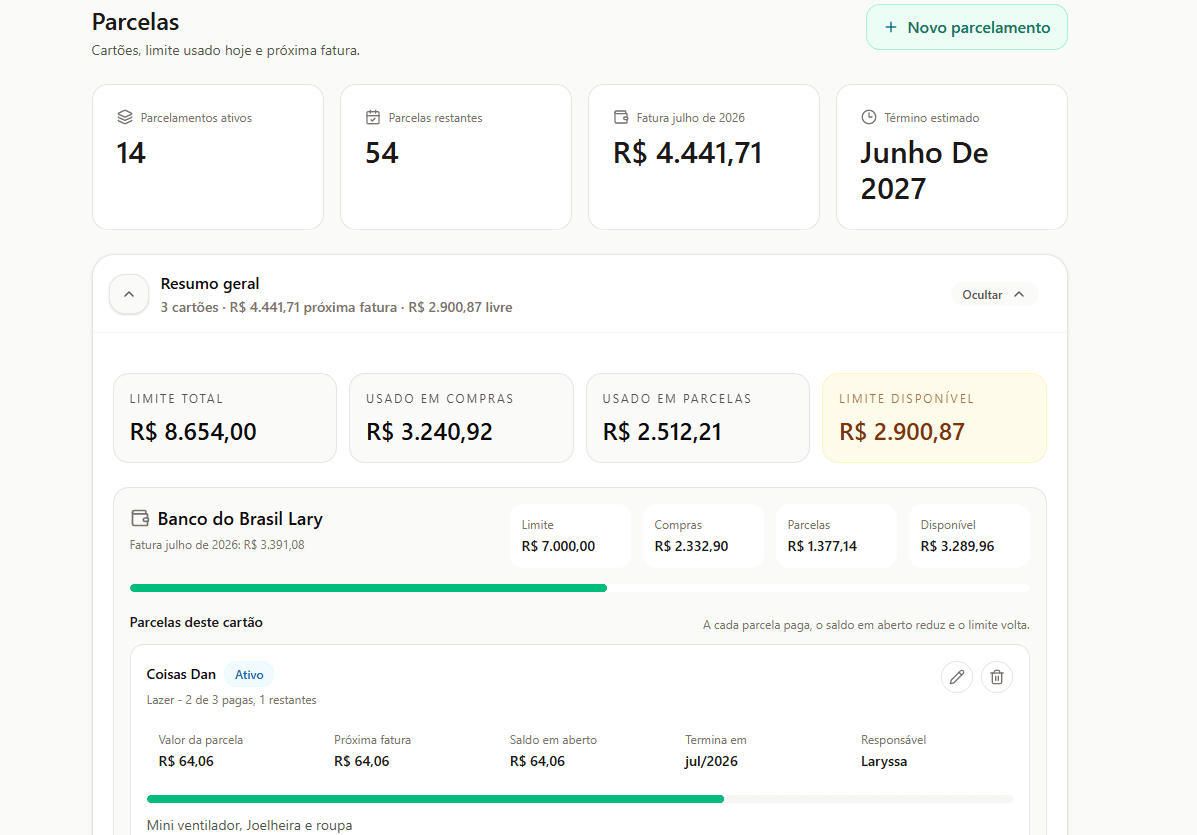Click the Parcelas page title
This screenshot has width=1197, height=835.
point(135,22)
